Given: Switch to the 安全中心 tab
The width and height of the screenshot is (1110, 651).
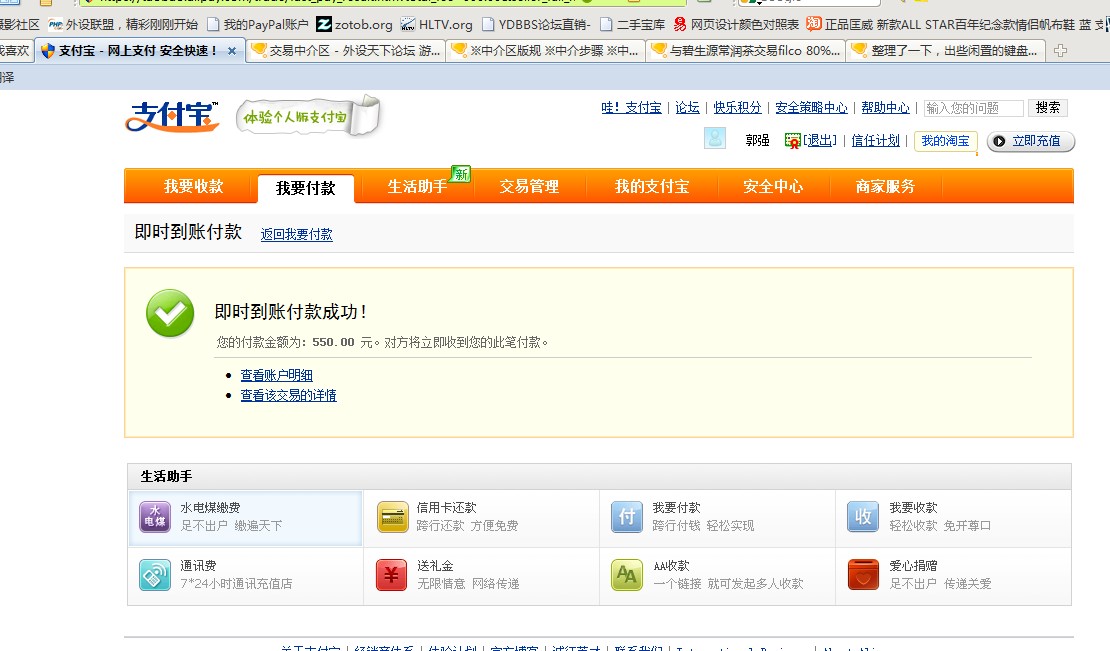Looking at the screenshot, I should coord(772,187).
